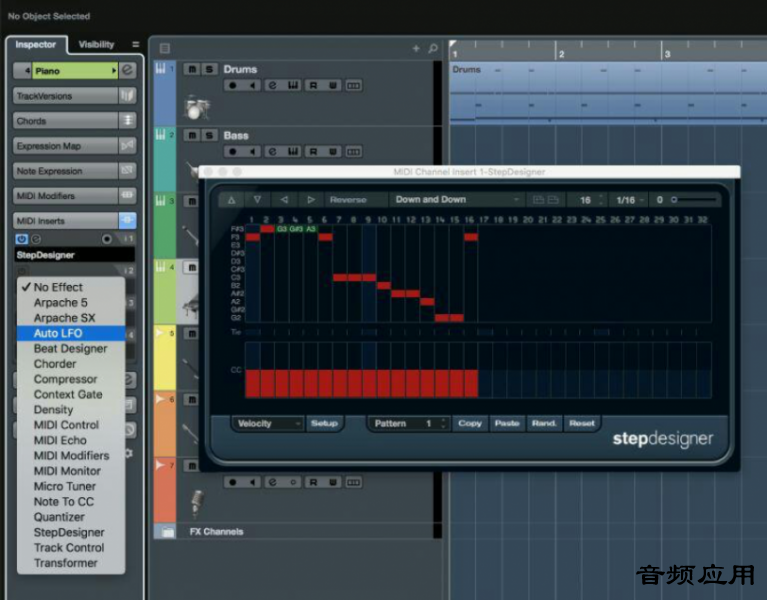767x600 pixels.
Task: Enable read automation on the Drums track
Action: [x=313, y=86]
